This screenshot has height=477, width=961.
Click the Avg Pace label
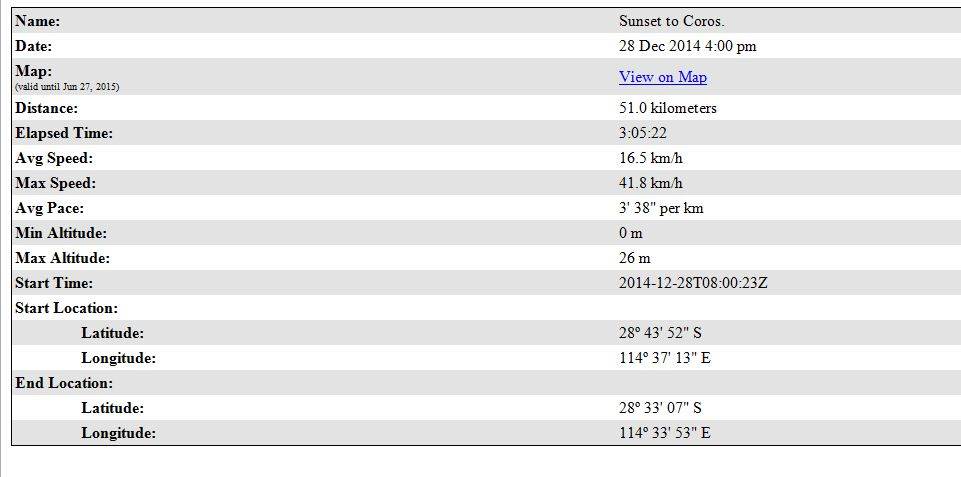[x=49, y=208]
